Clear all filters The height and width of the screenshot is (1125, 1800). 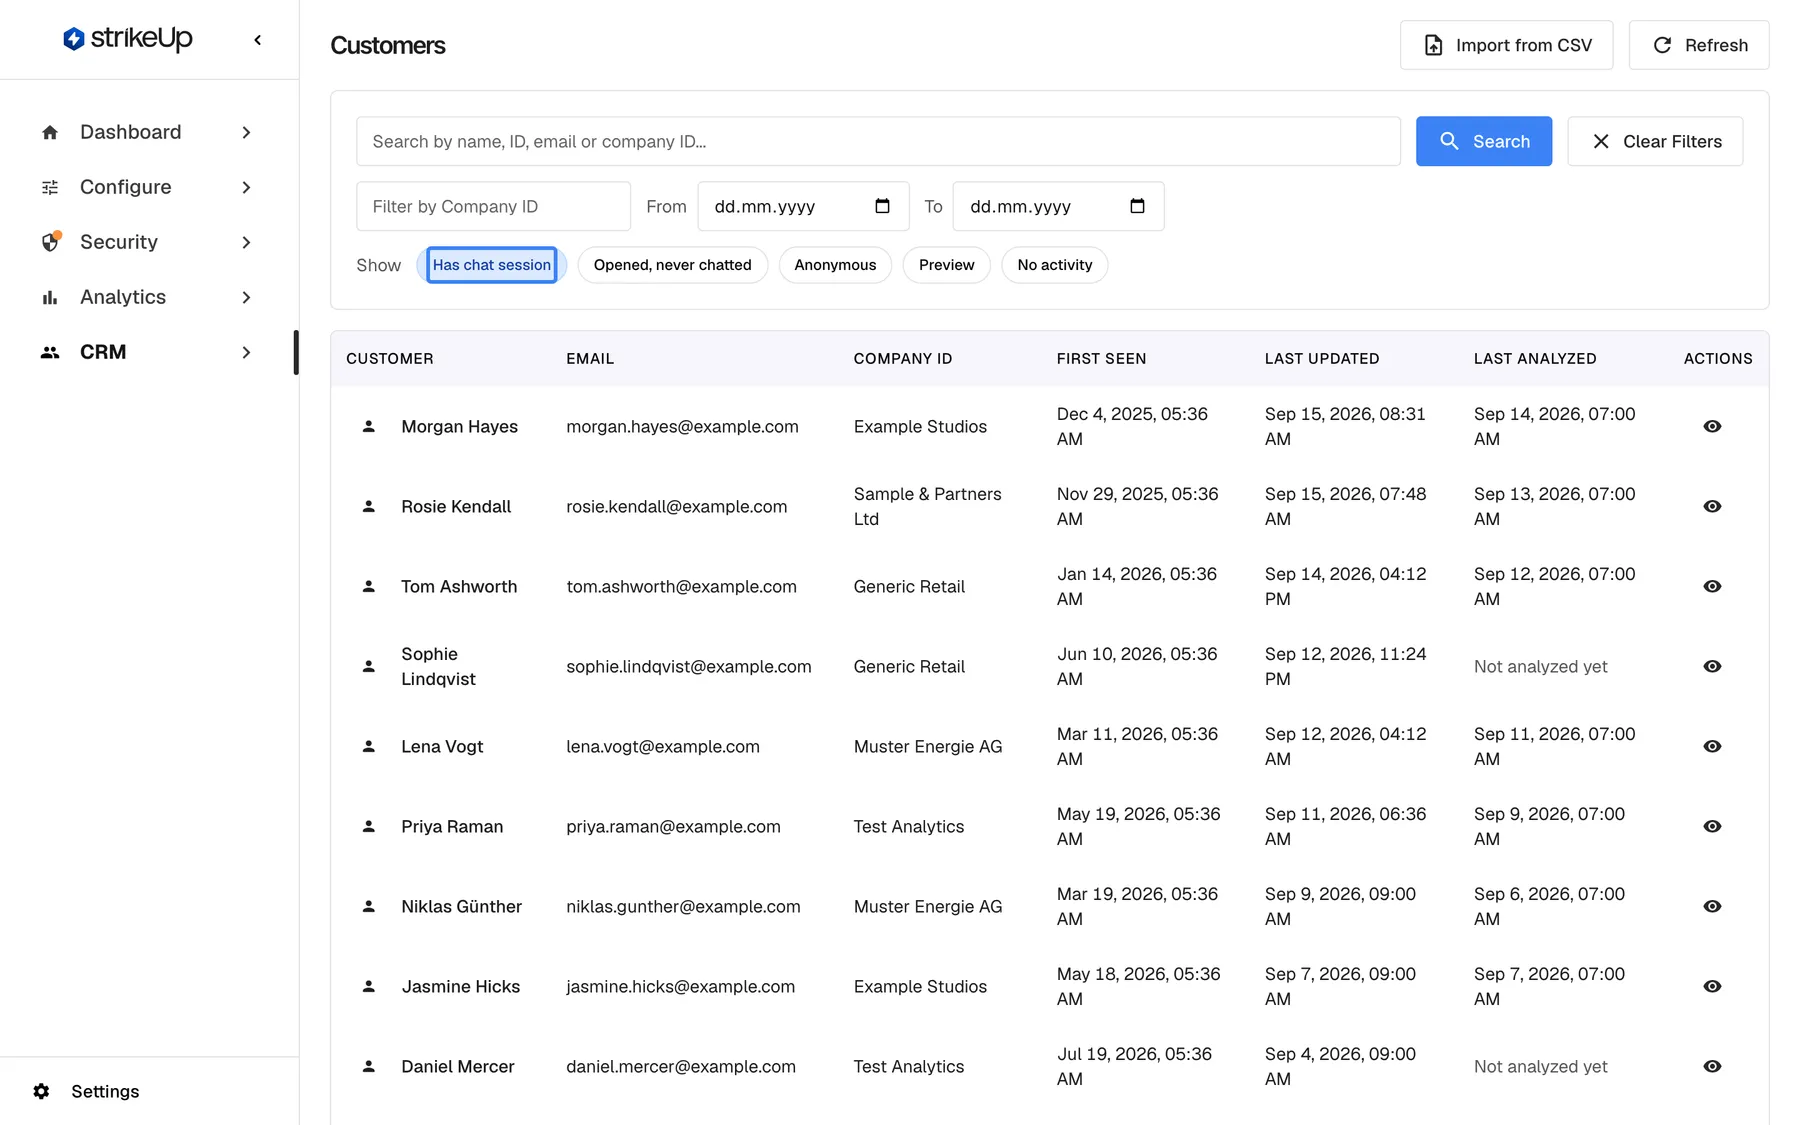[x=1655, y=141]
